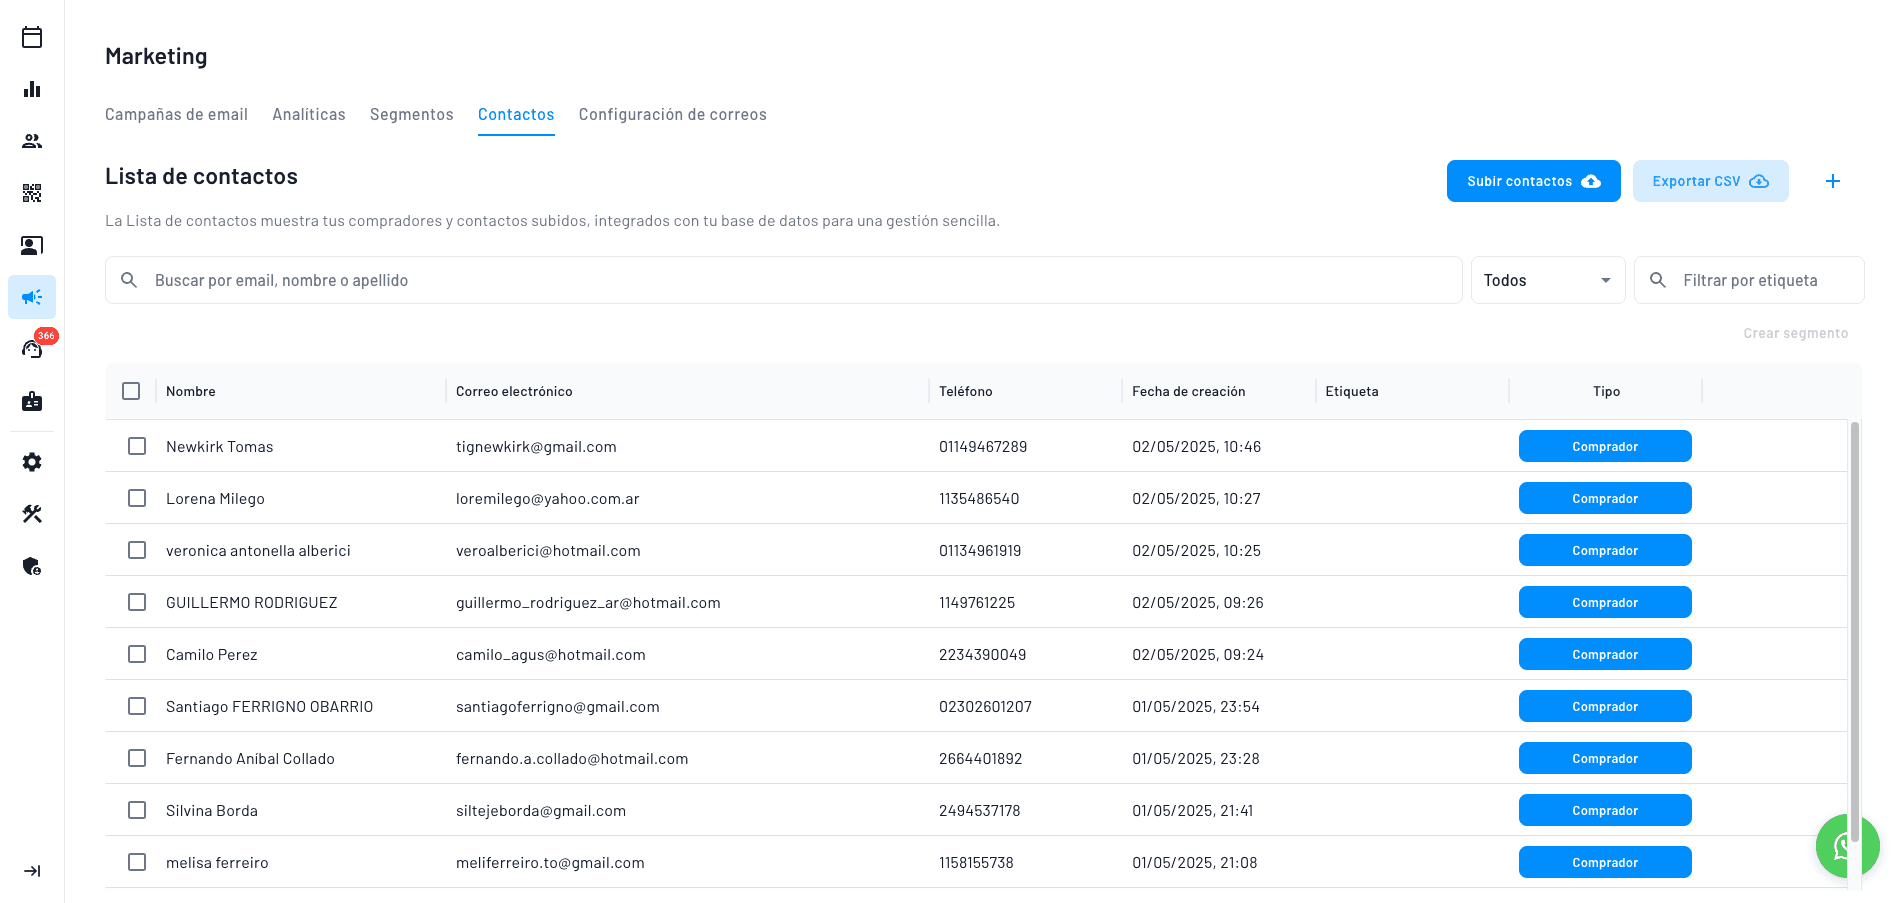This screenshot has height=903, width=1903.
Task: Open the analytics bar-chart icon in sidebar
Action: coord(32,89)
